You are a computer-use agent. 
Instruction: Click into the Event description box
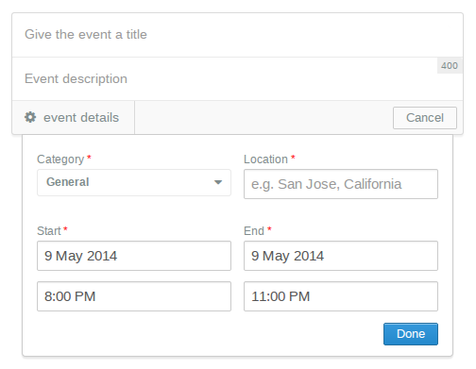click(x=237, y=79)
